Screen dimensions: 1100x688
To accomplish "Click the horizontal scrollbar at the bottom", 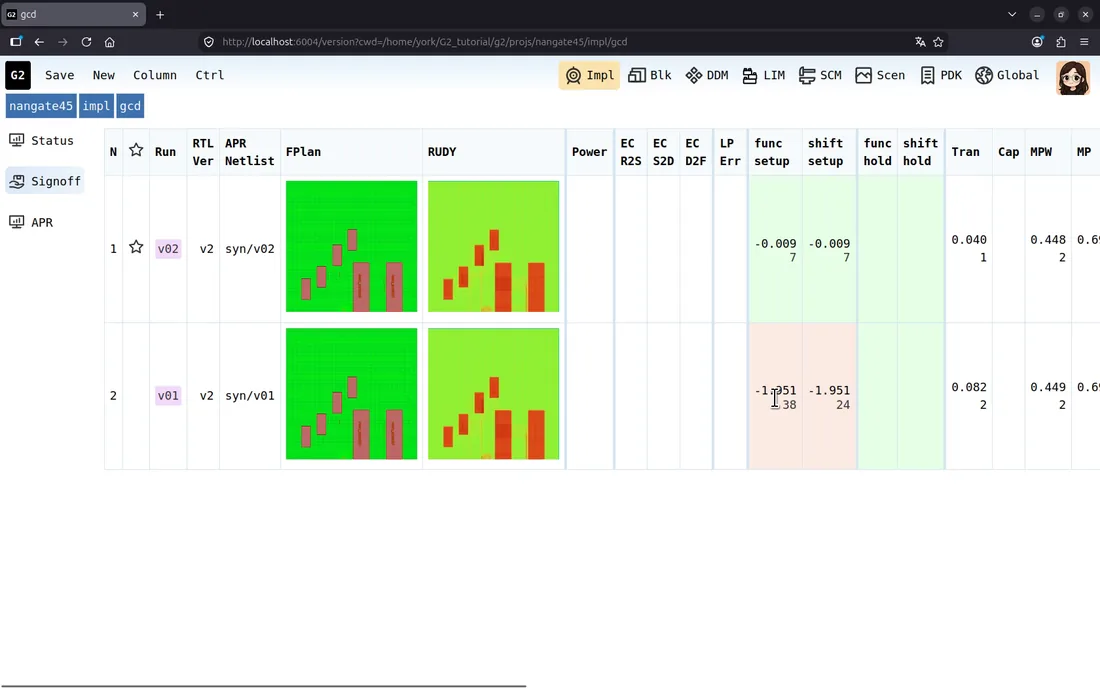I will tap(264, 686).
